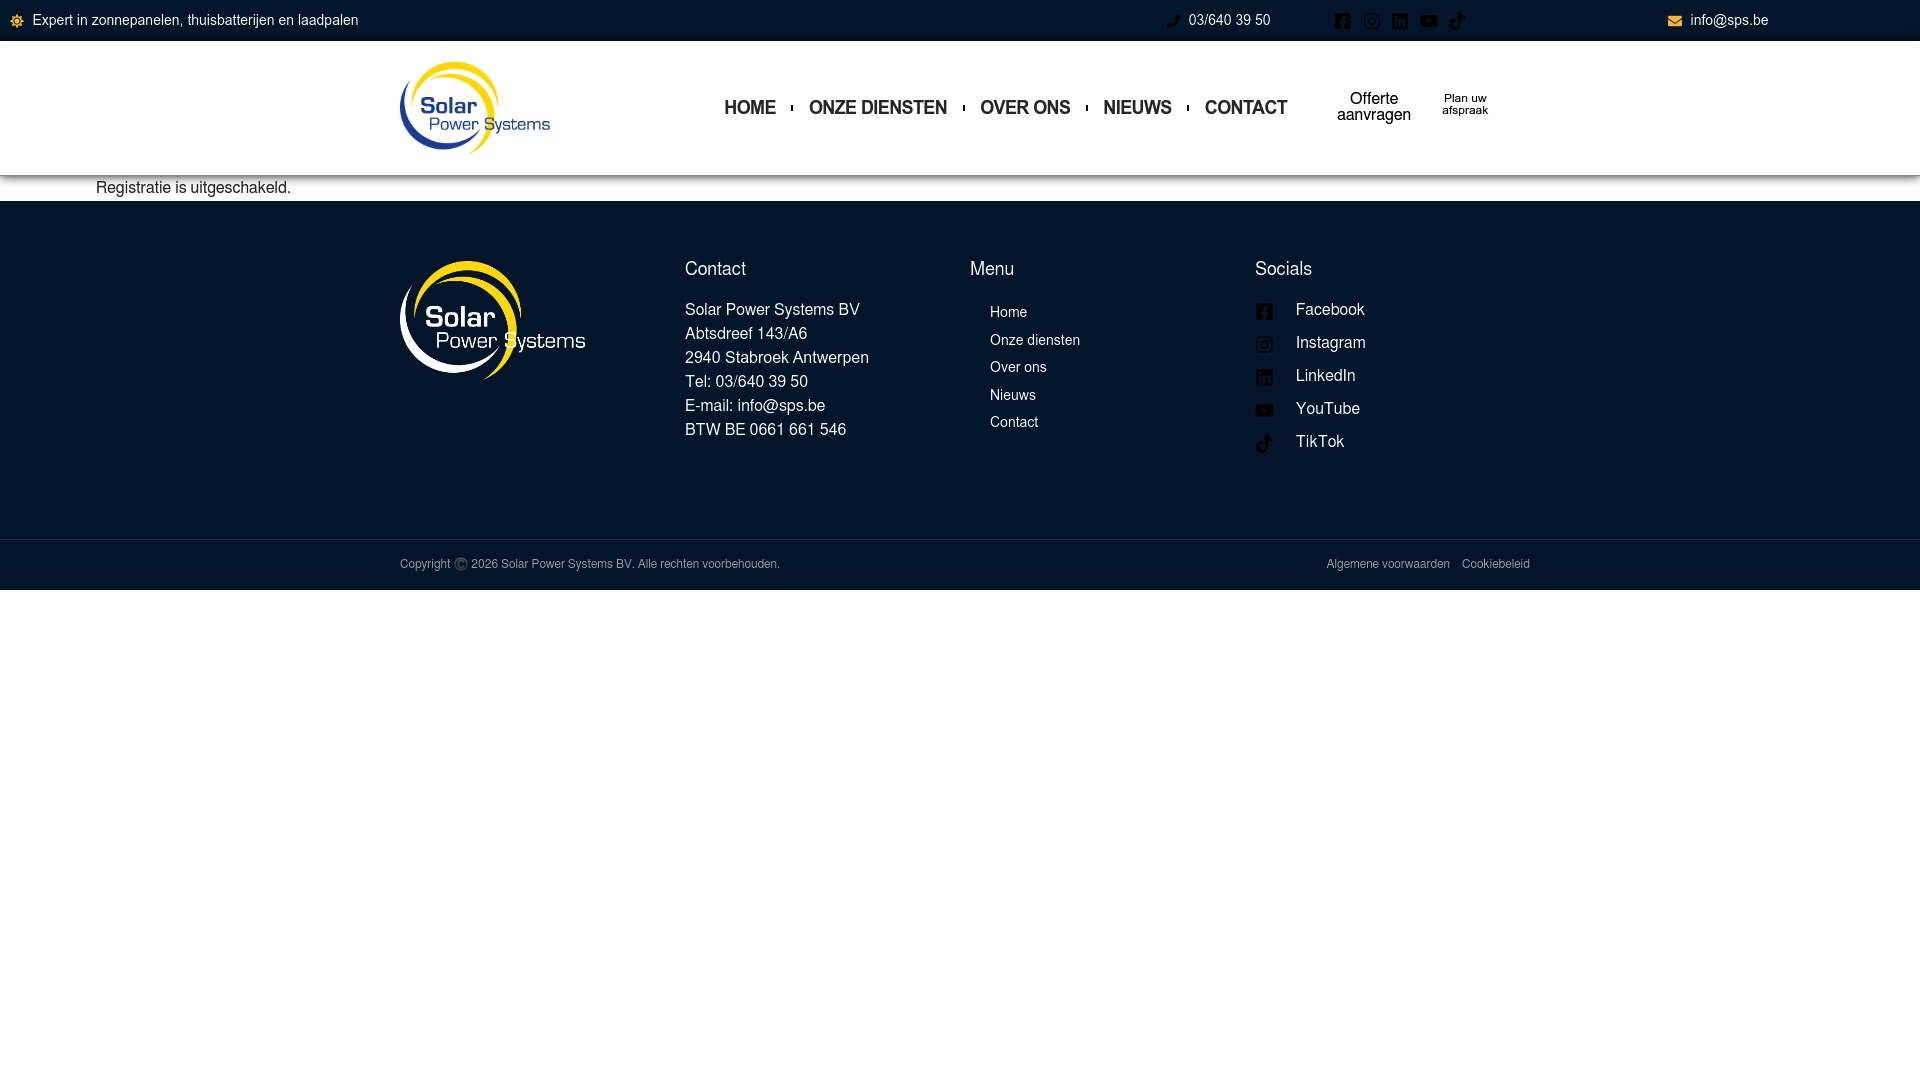Click footer menu link Home
Screen dimensions: 1920x1080
point(1008,312)
